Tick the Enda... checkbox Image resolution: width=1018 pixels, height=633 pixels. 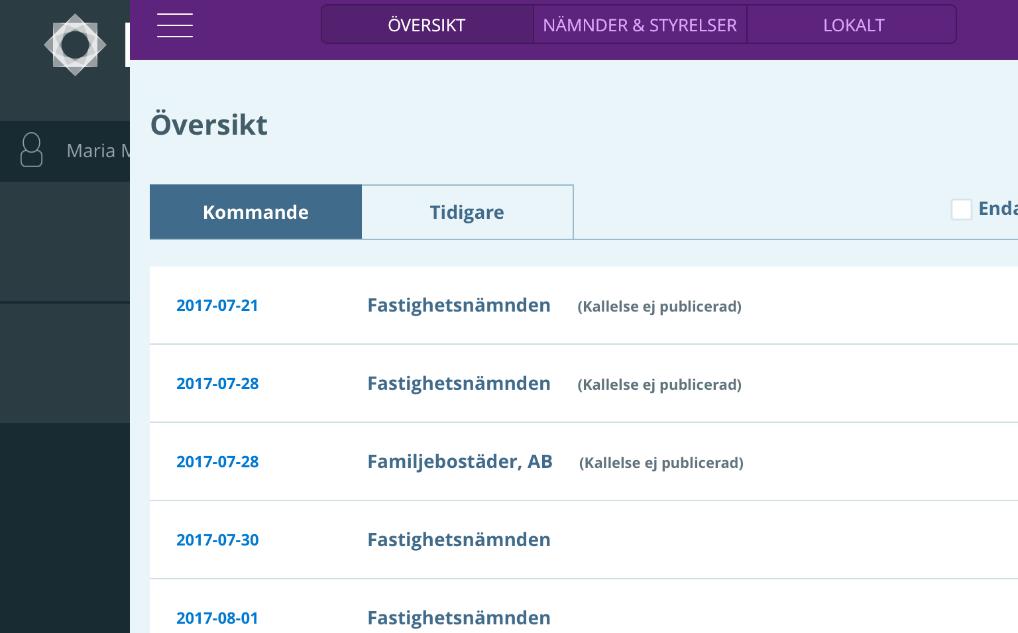pyautogui.click(x=961, y=209)
